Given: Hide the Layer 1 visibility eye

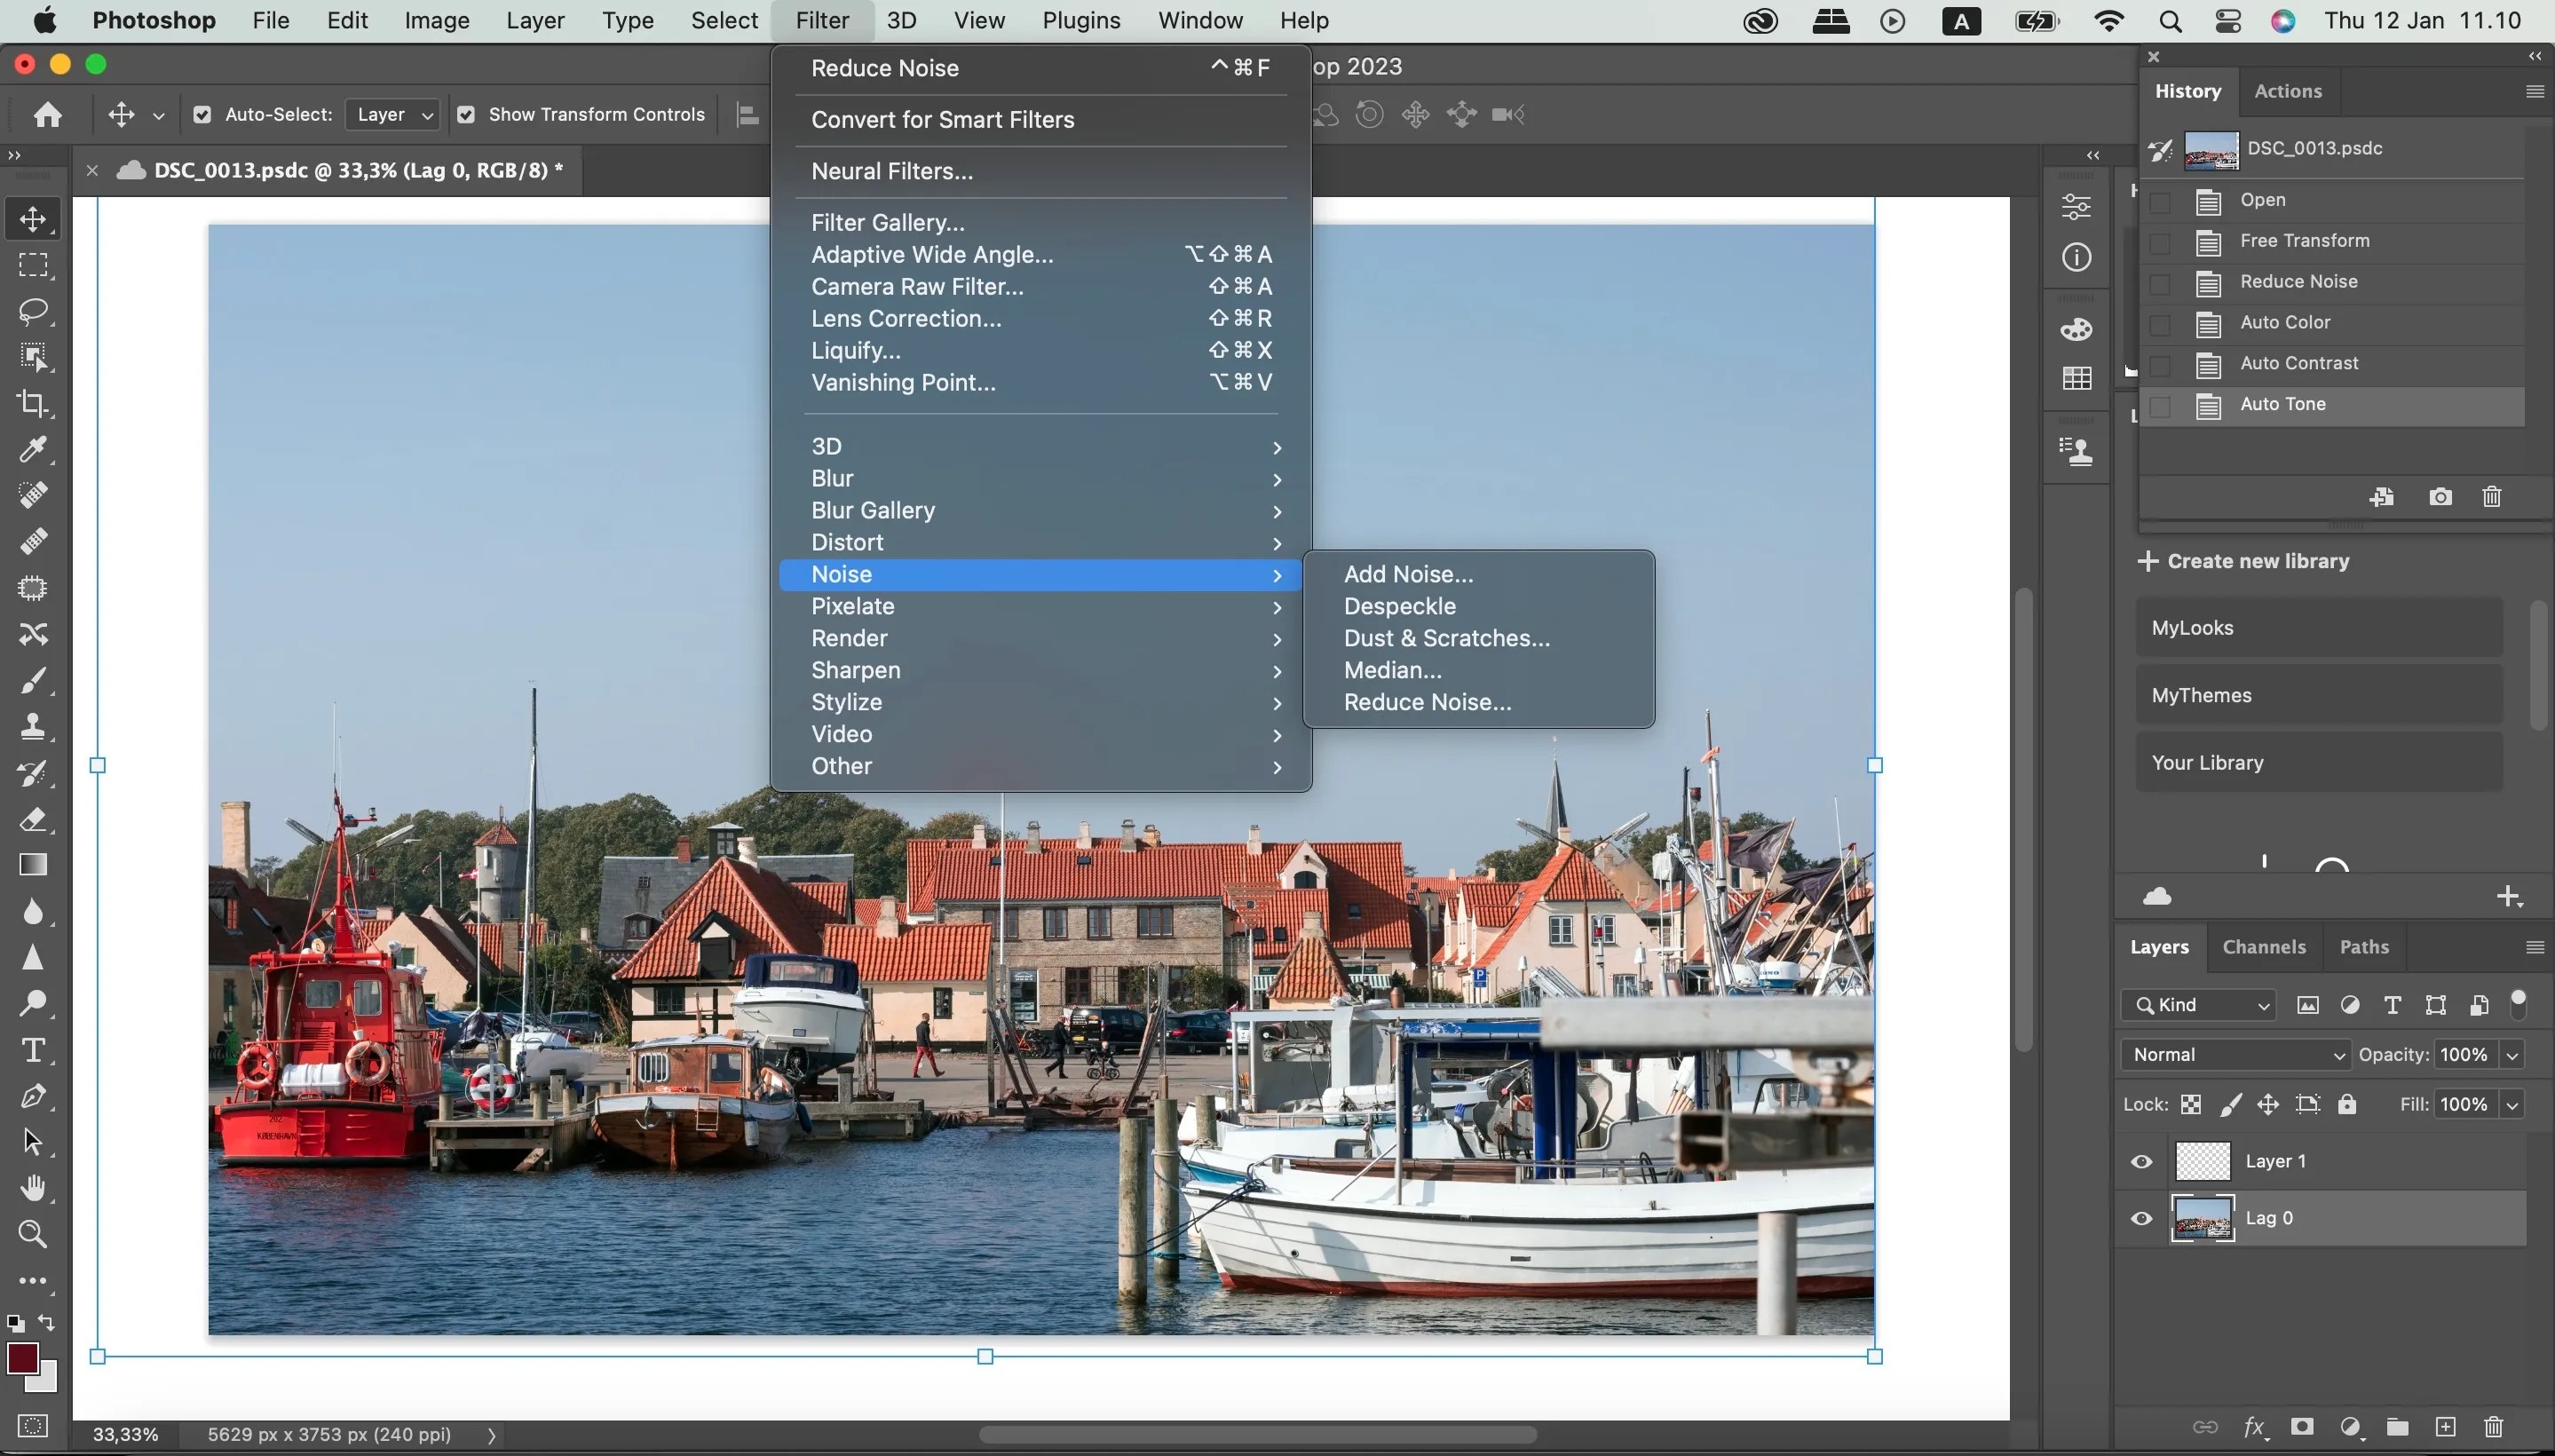Looking at the screenshot, I should tap(2140, 1161).
